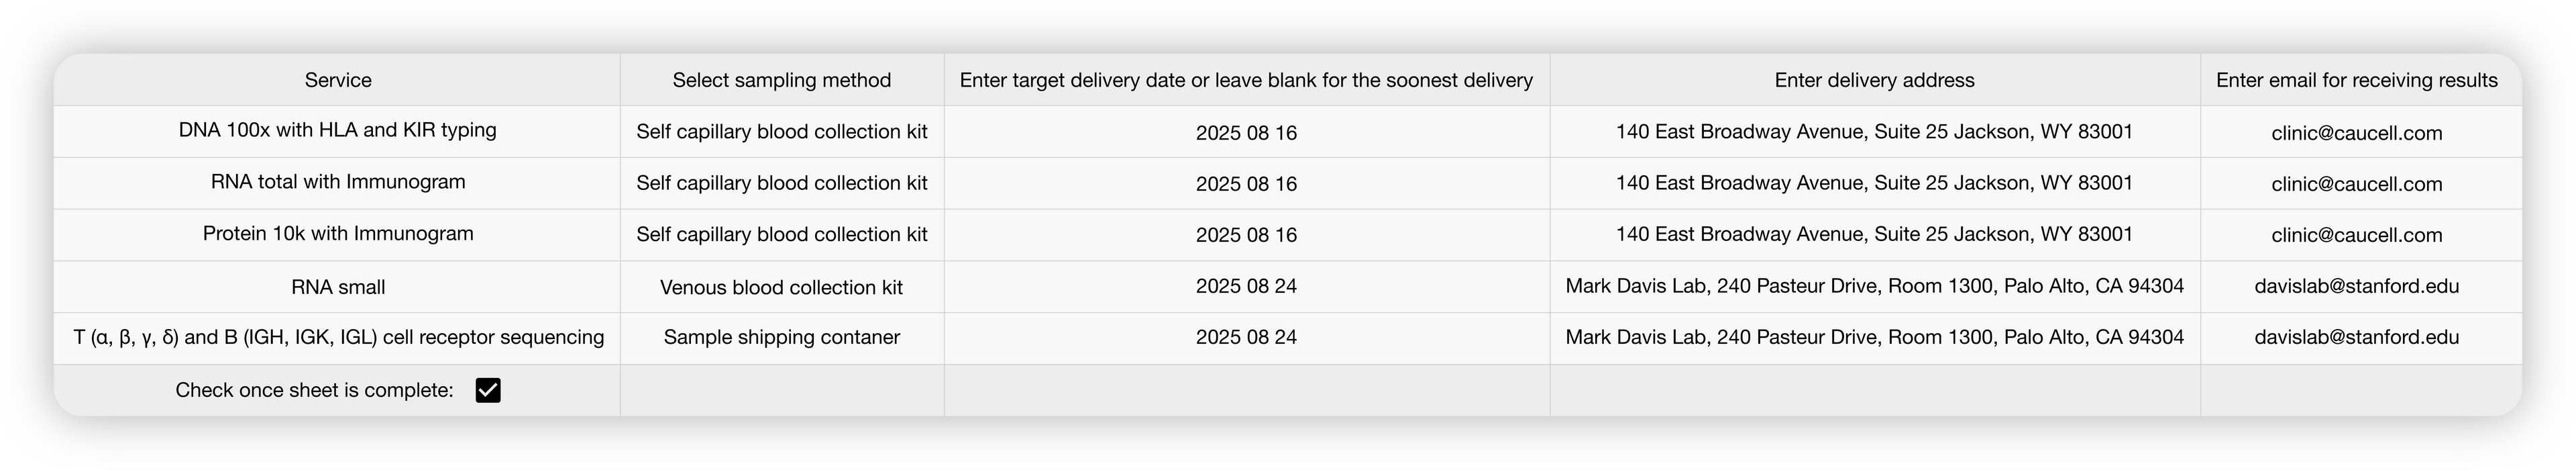Viewport: 2576px width, 470px height.
Task: Click the email for receiving results header
Action: (x=2356, y=80)
